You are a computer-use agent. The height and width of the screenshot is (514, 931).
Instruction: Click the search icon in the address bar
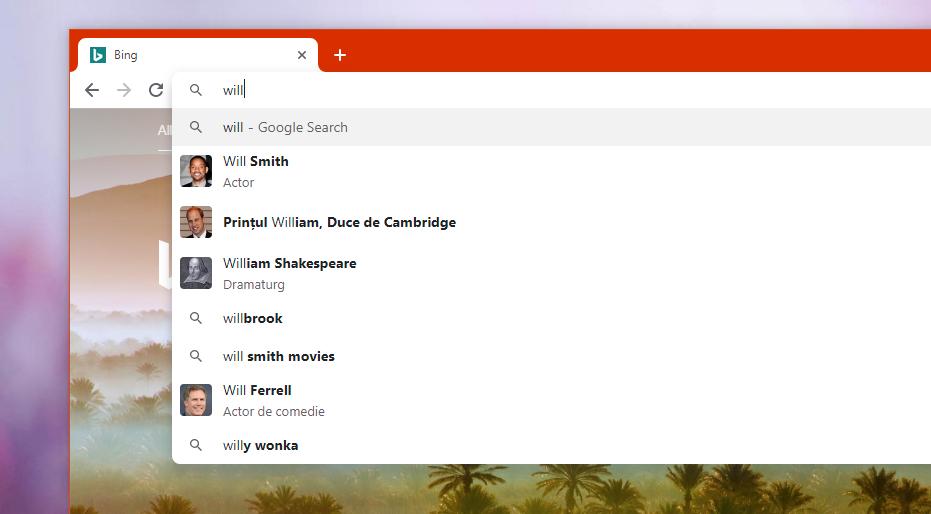[x=196, y=90]
